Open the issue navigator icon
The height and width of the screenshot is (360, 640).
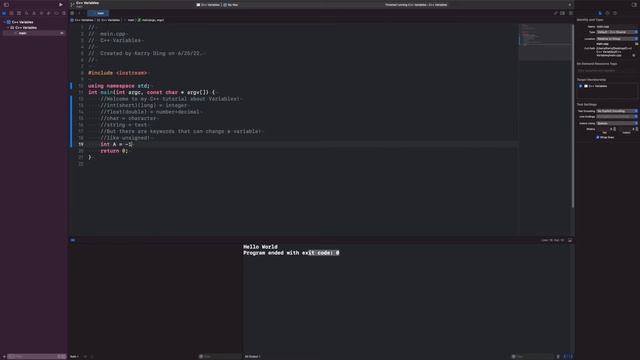click(x=34, y=13)
